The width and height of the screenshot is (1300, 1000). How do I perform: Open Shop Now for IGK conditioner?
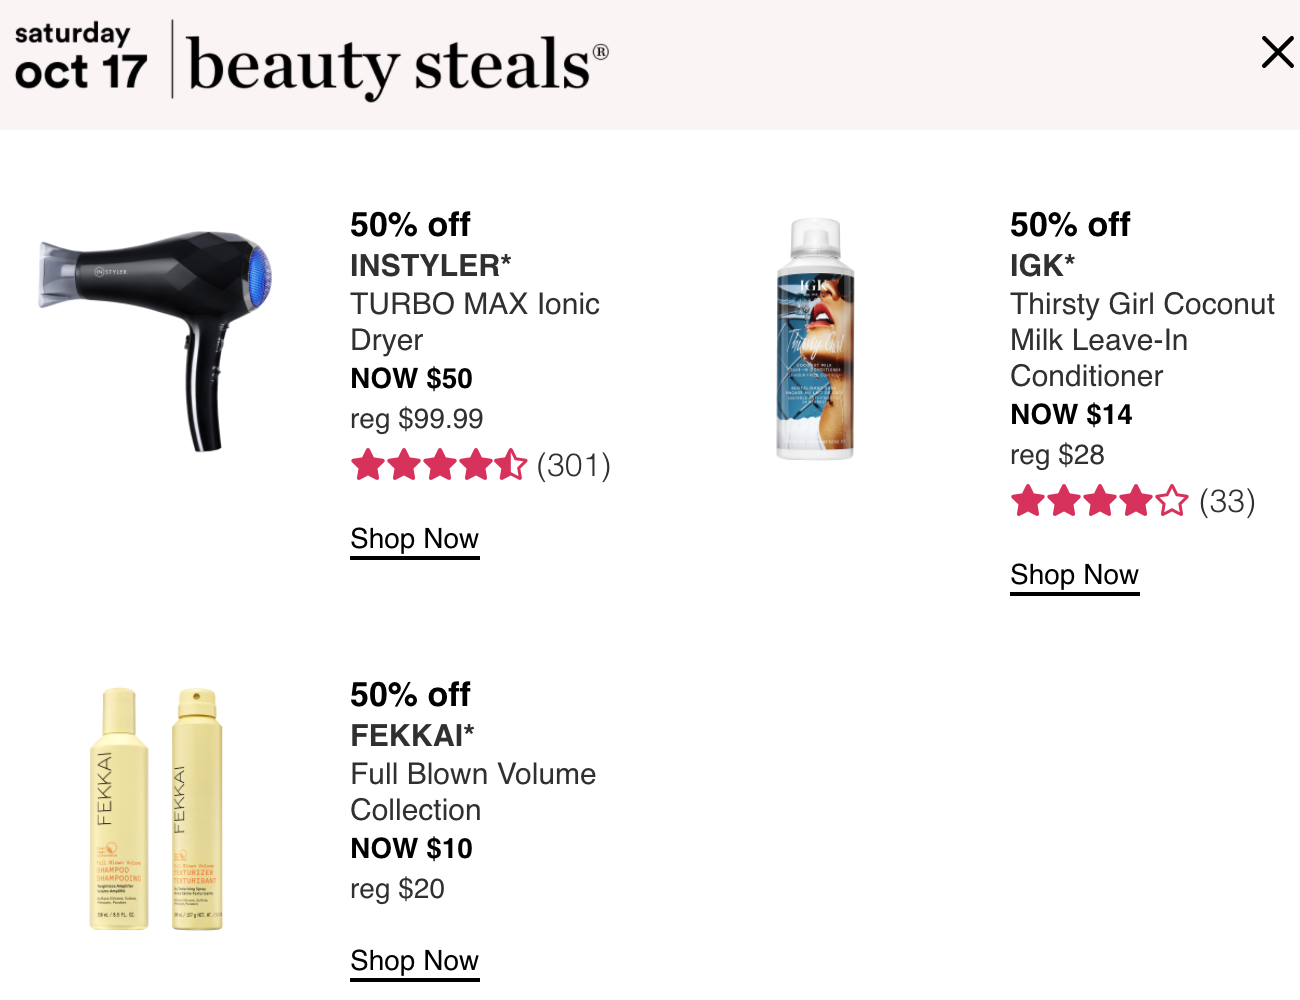tap(1074, 575)
